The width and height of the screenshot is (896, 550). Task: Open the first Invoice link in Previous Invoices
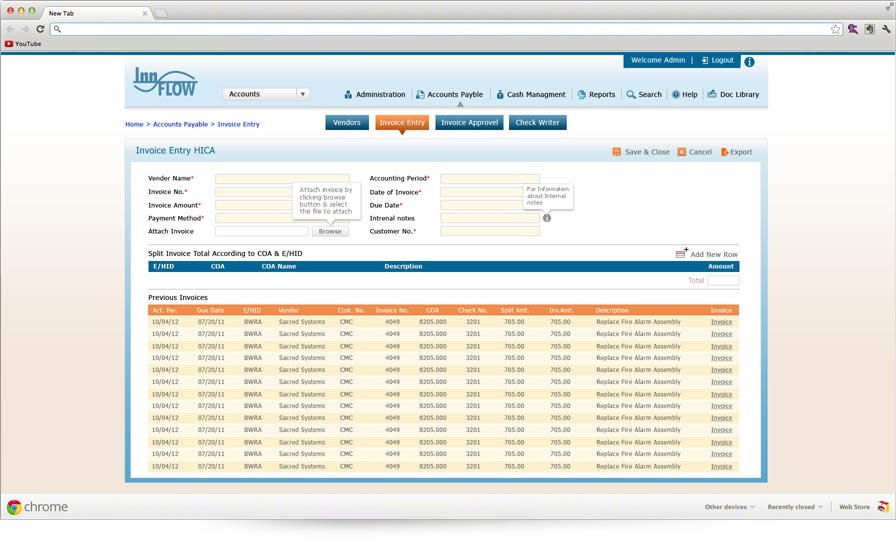point(721,322)
